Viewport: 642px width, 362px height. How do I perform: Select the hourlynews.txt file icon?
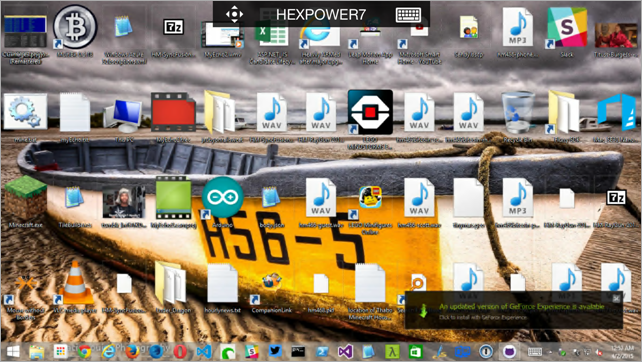pyautogui.click(x=222, y=283)
